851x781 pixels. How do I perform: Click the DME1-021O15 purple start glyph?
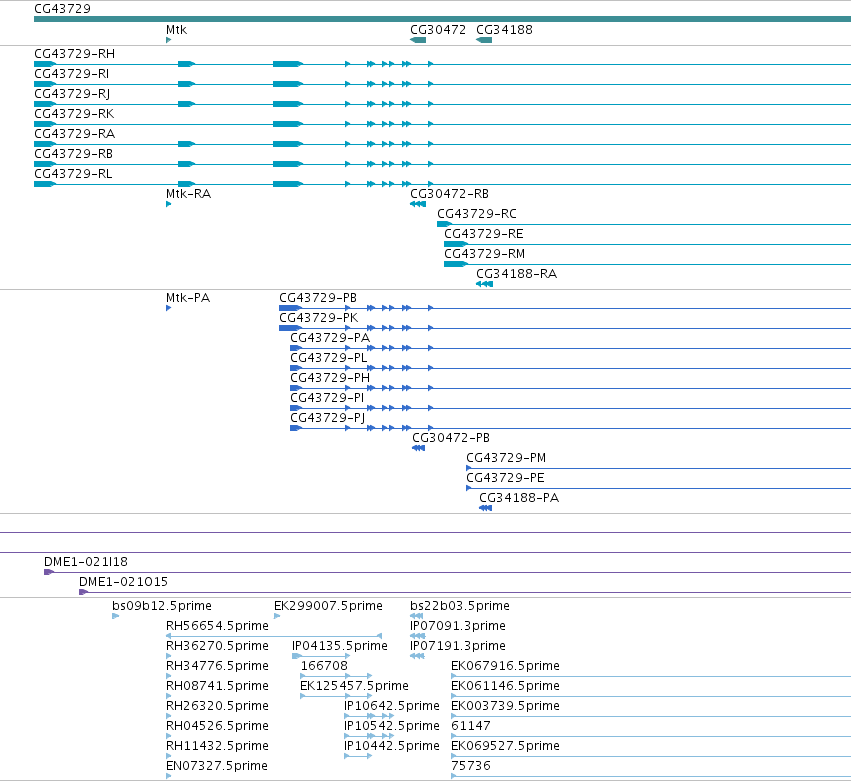point(83,592)
